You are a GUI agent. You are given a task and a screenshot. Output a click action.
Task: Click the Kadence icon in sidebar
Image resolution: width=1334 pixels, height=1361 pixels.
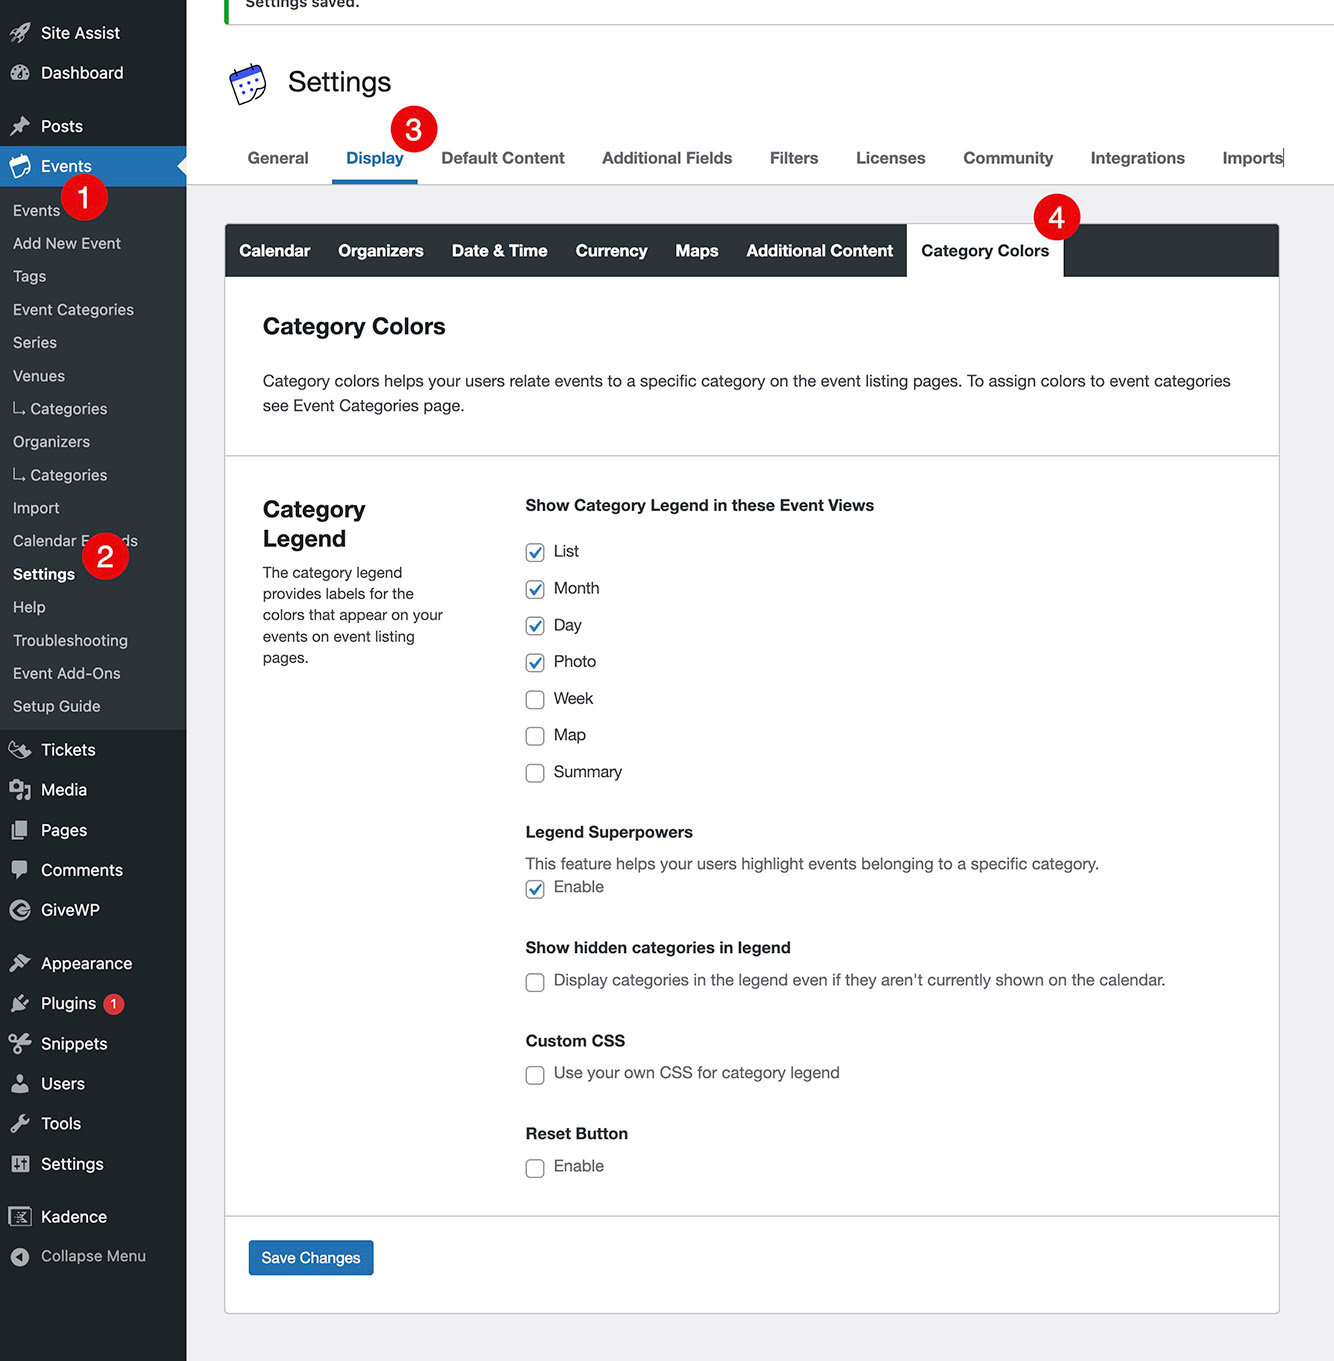click(20, 1216)
